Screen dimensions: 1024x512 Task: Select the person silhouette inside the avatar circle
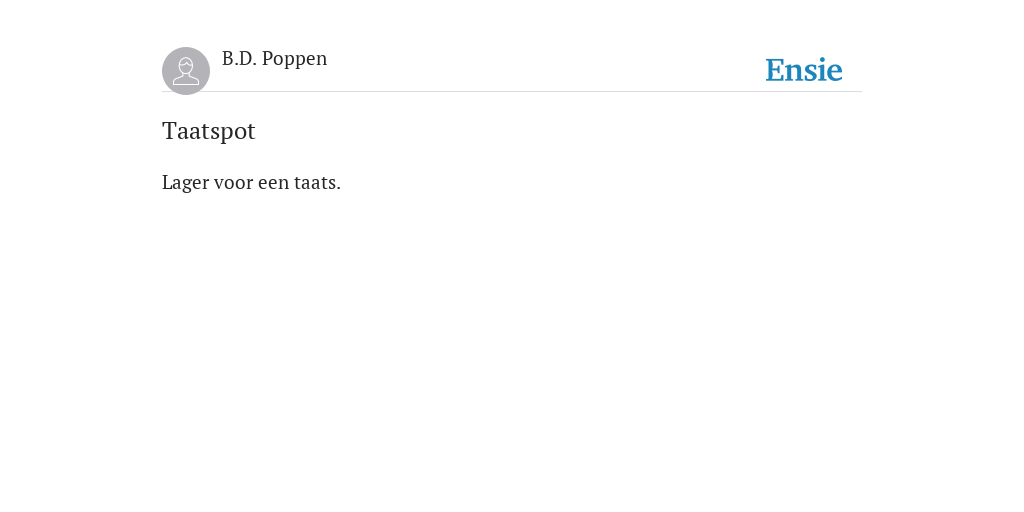186,71
